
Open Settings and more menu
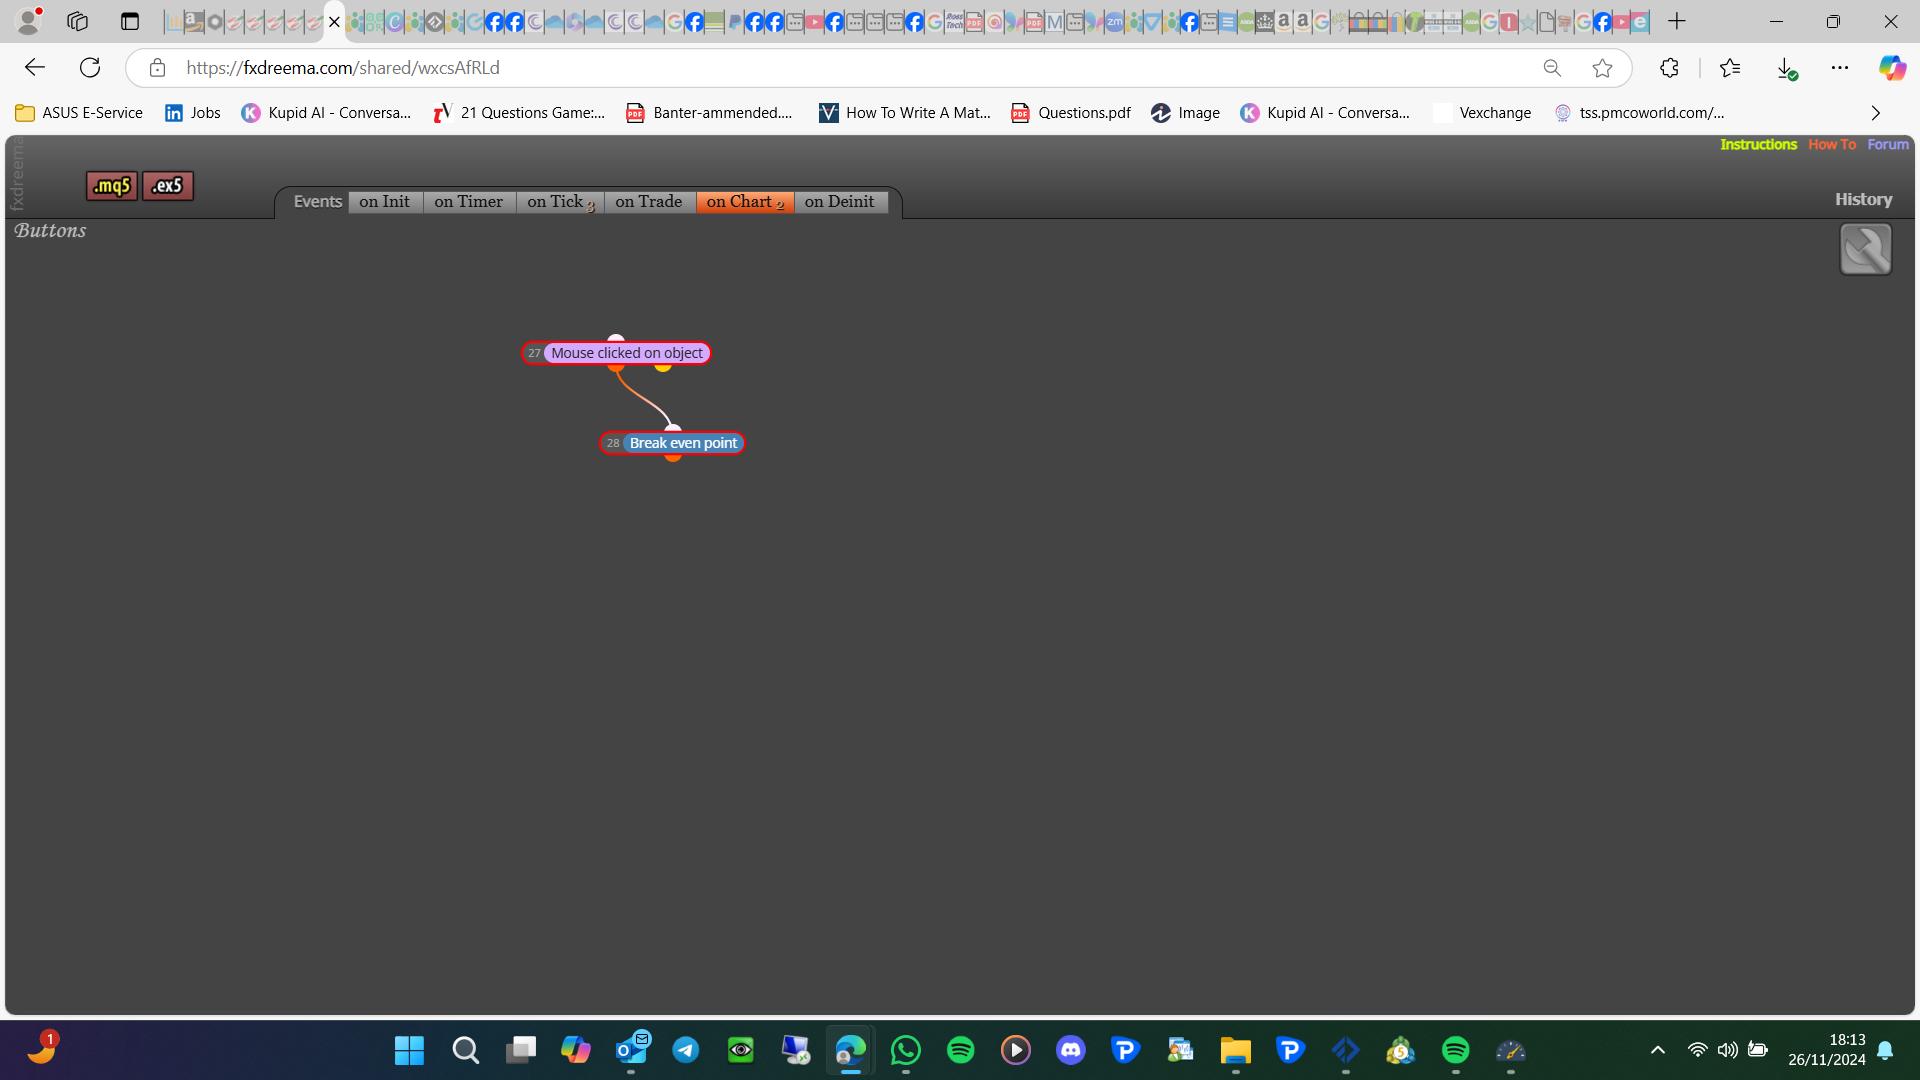(1840, 68)
